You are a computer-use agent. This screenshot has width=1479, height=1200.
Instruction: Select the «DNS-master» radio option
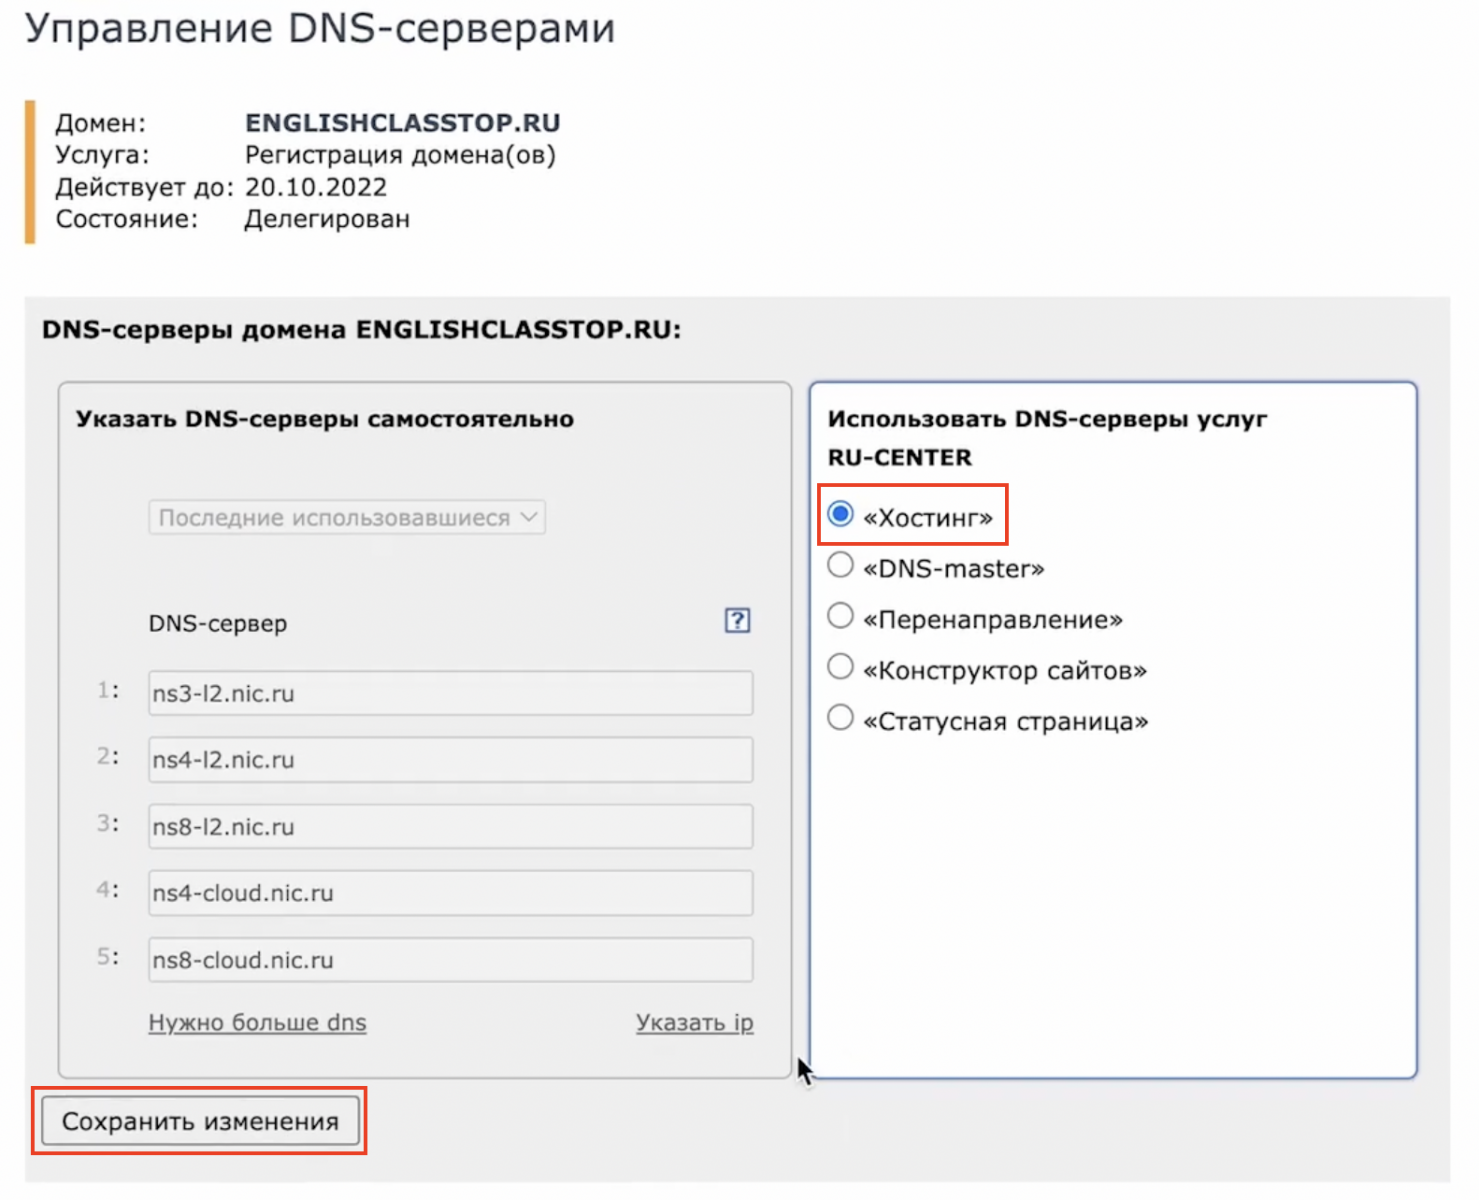pyautogui.click(x=840, y=566)
